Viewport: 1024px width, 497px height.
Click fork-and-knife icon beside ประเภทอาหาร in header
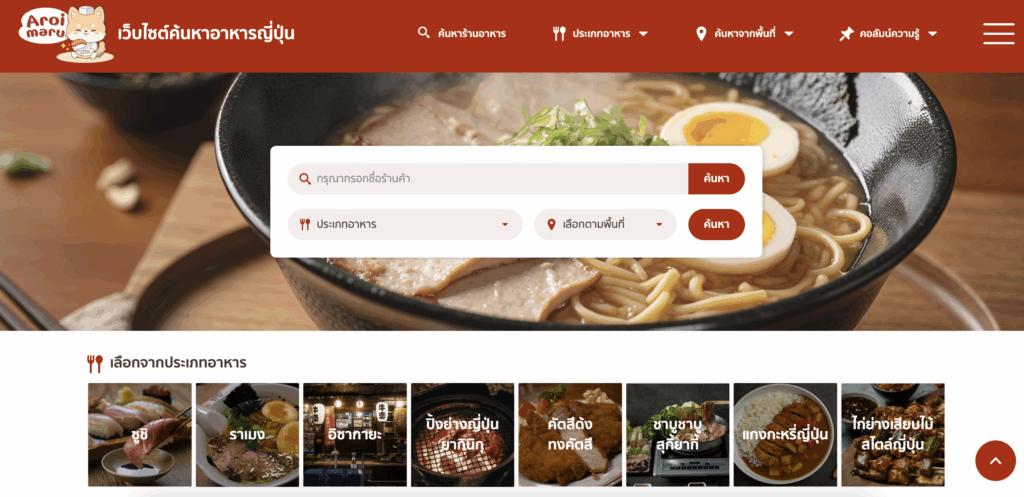[x=559, y=33]
